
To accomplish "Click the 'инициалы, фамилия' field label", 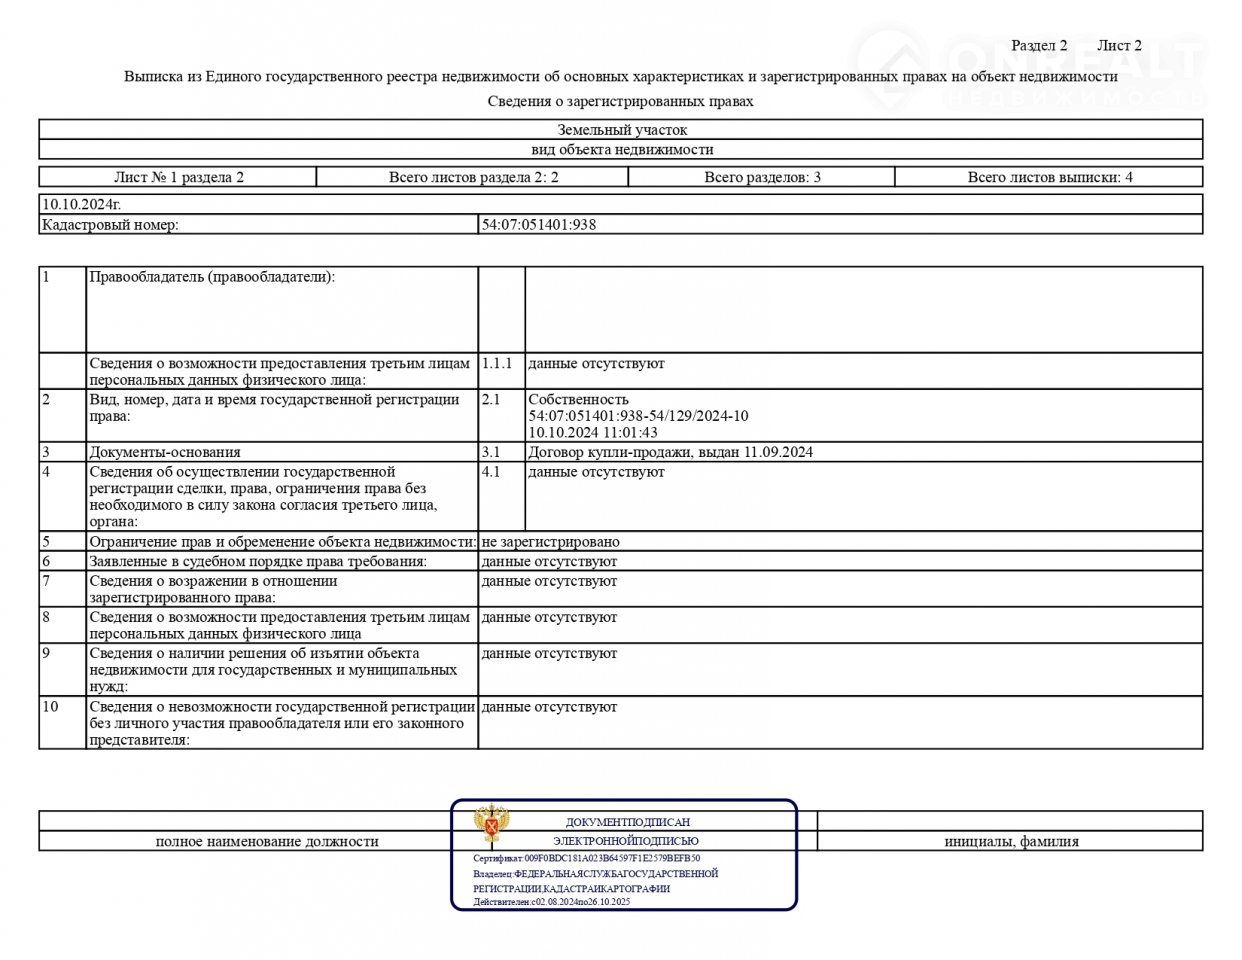I will click(1011, 842).
